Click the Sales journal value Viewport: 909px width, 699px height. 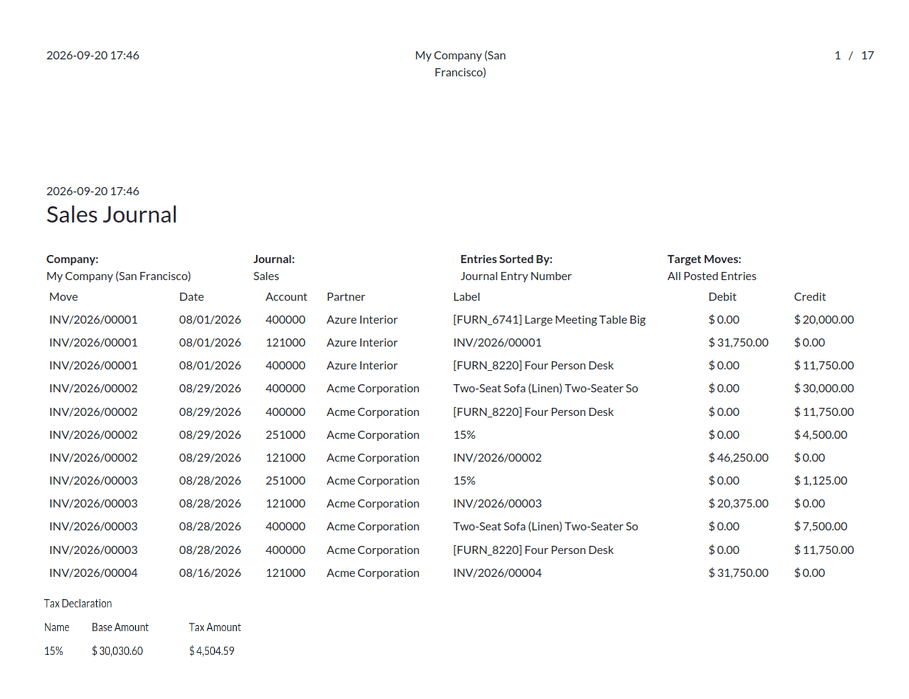[x=266, y=276]
